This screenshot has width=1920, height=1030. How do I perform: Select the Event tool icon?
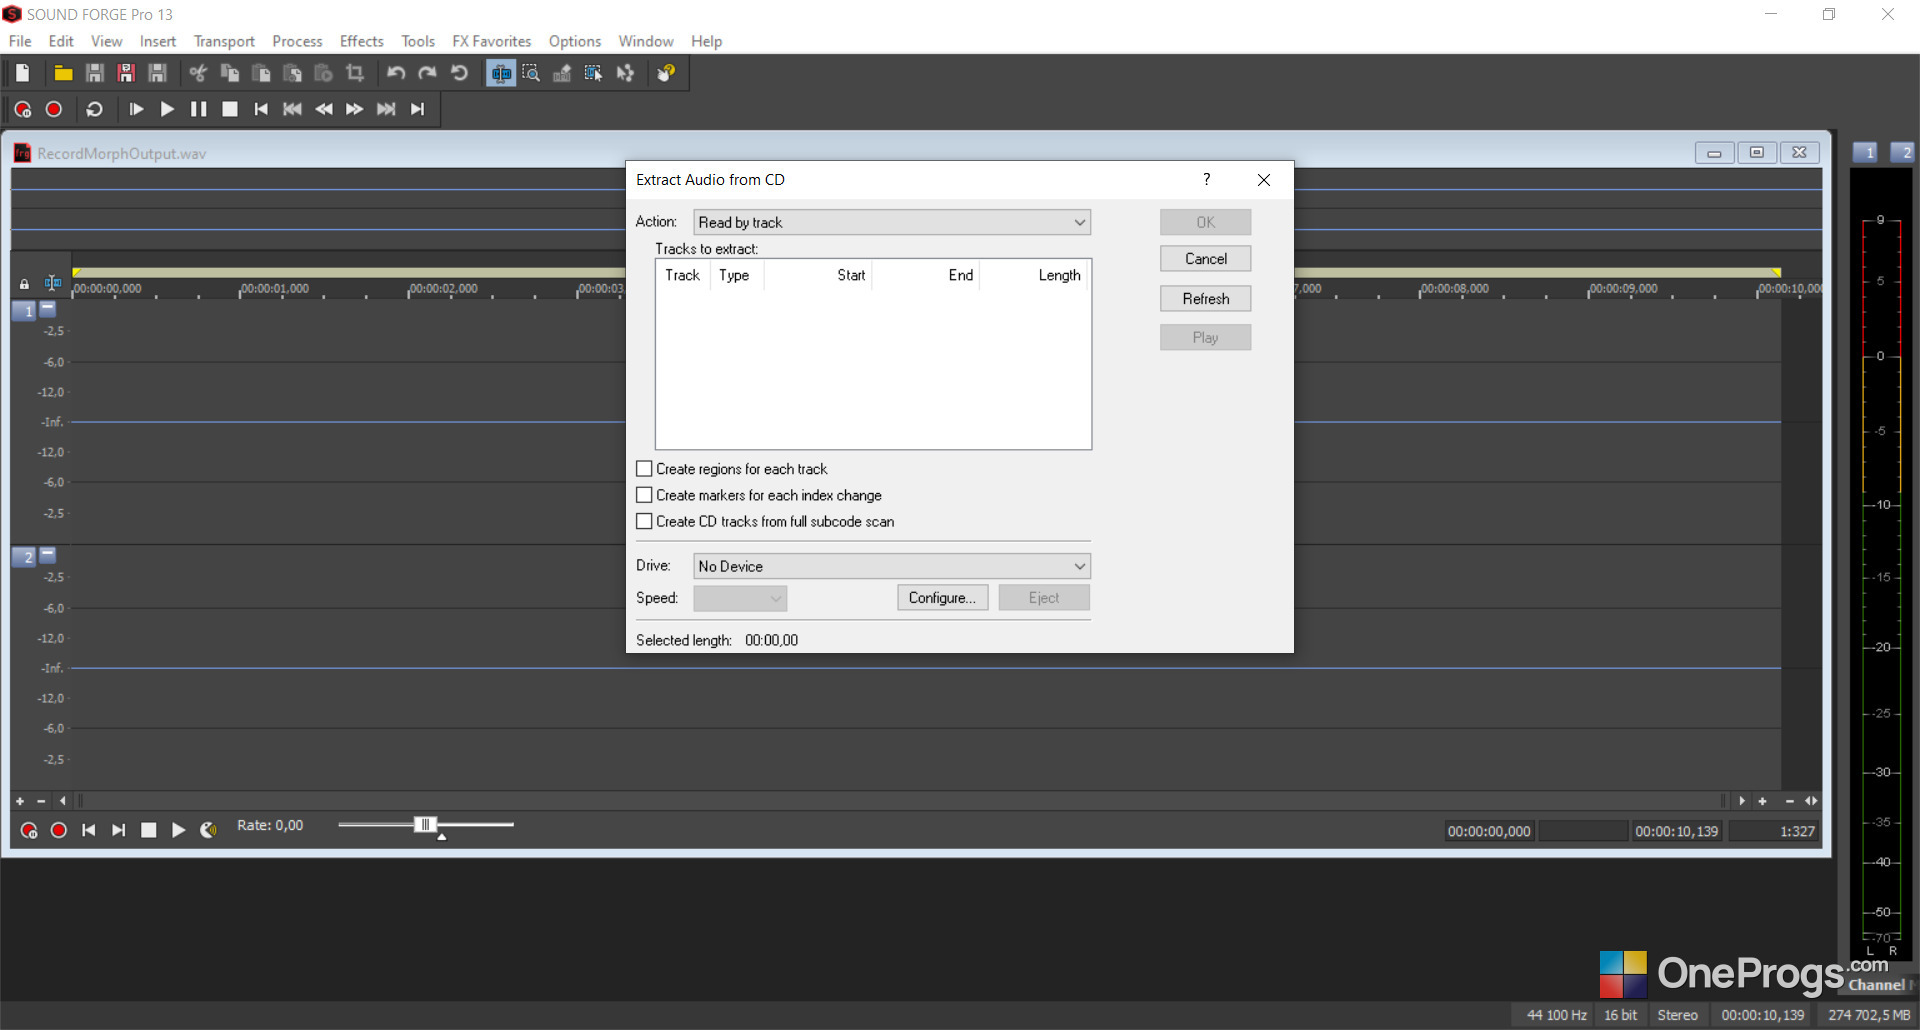pyautogui.click(x=594, y=73)
